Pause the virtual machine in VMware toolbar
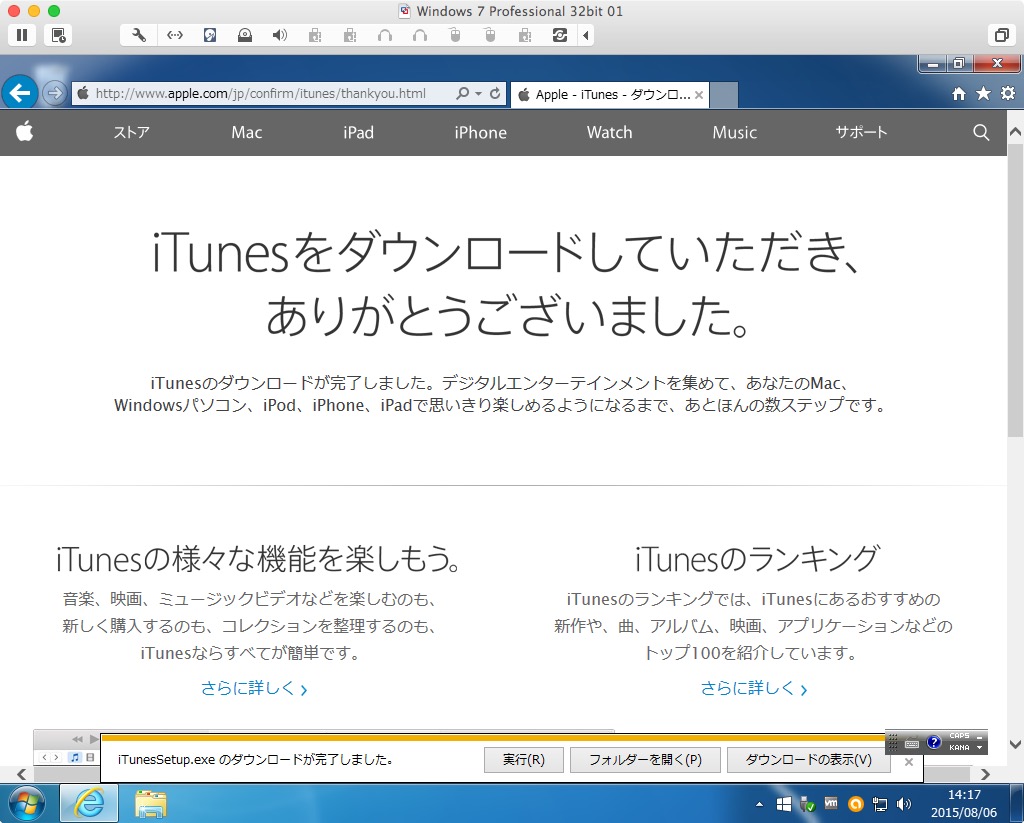 [22, 35]
